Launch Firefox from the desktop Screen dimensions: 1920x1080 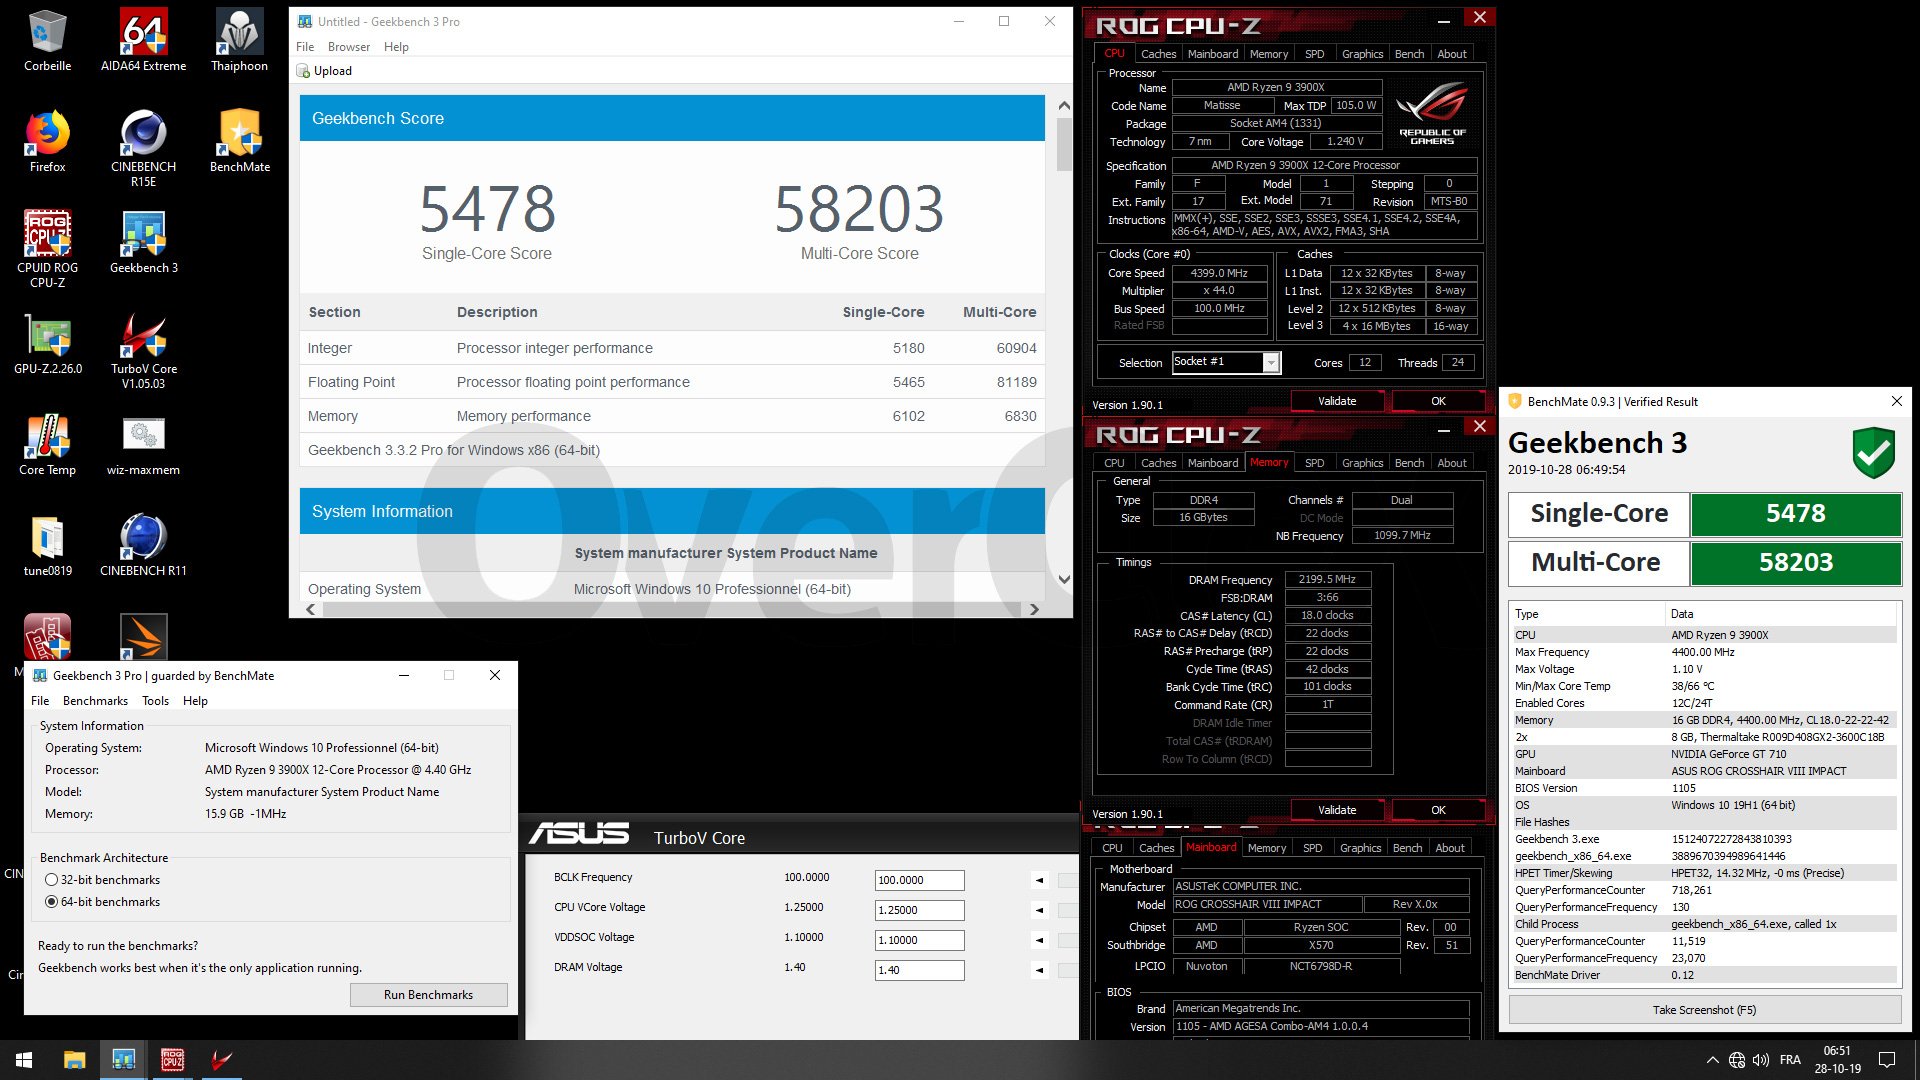coord(47,142)
